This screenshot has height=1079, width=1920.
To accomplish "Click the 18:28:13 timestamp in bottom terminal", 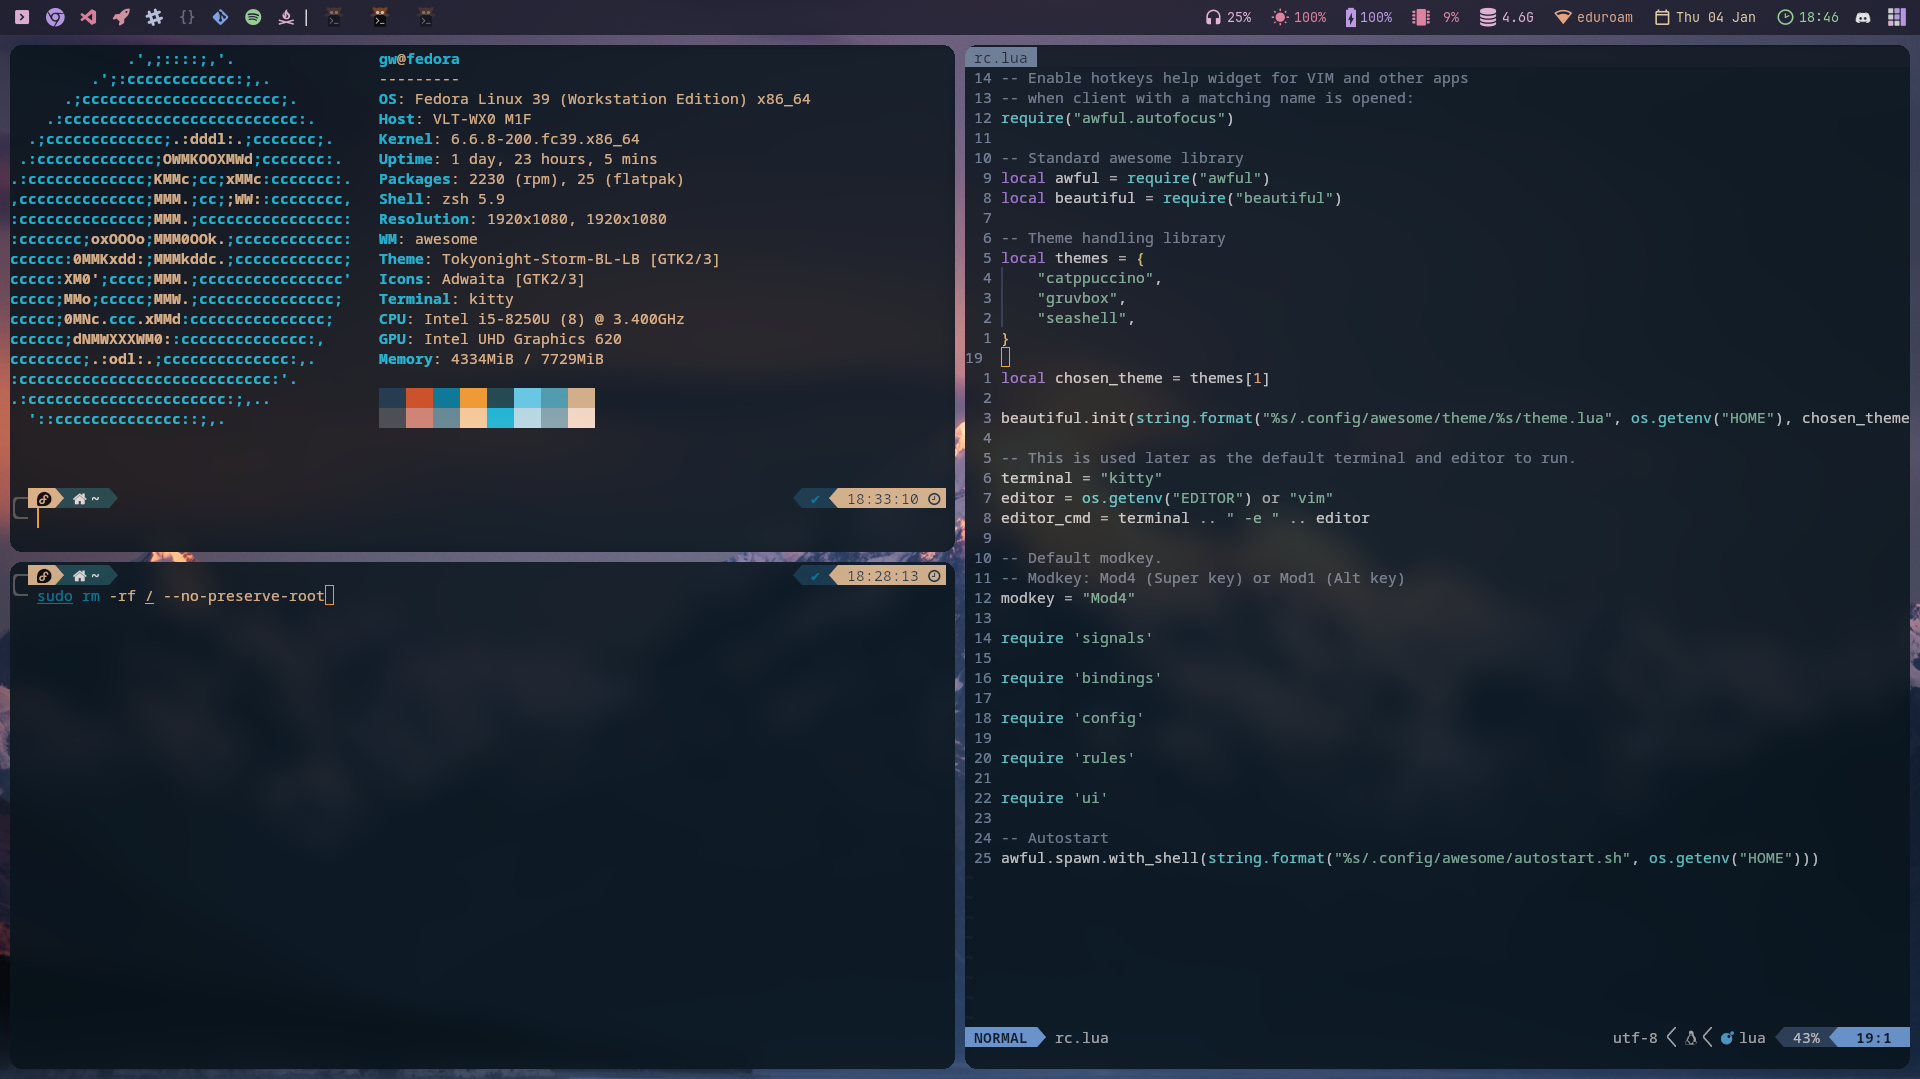I will click(882, 576).
